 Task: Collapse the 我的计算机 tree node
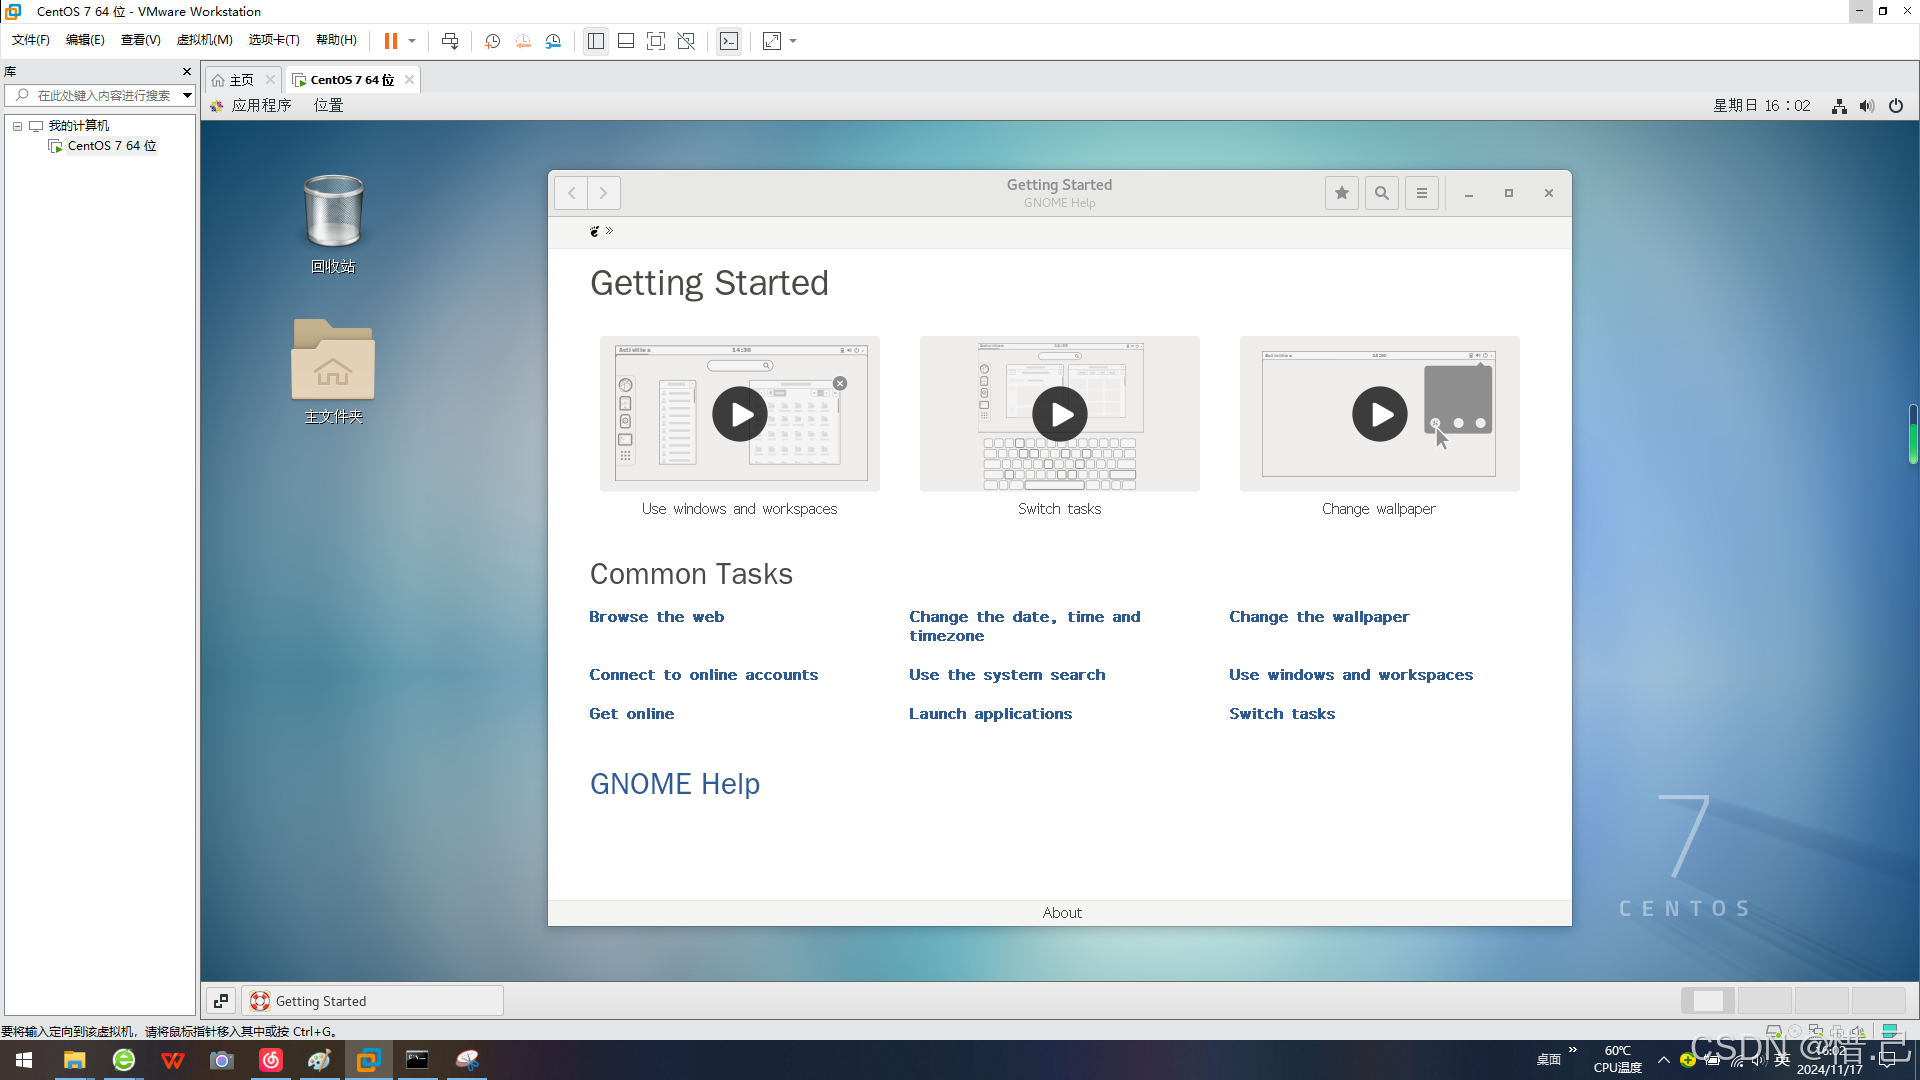(x=17, y=126)
